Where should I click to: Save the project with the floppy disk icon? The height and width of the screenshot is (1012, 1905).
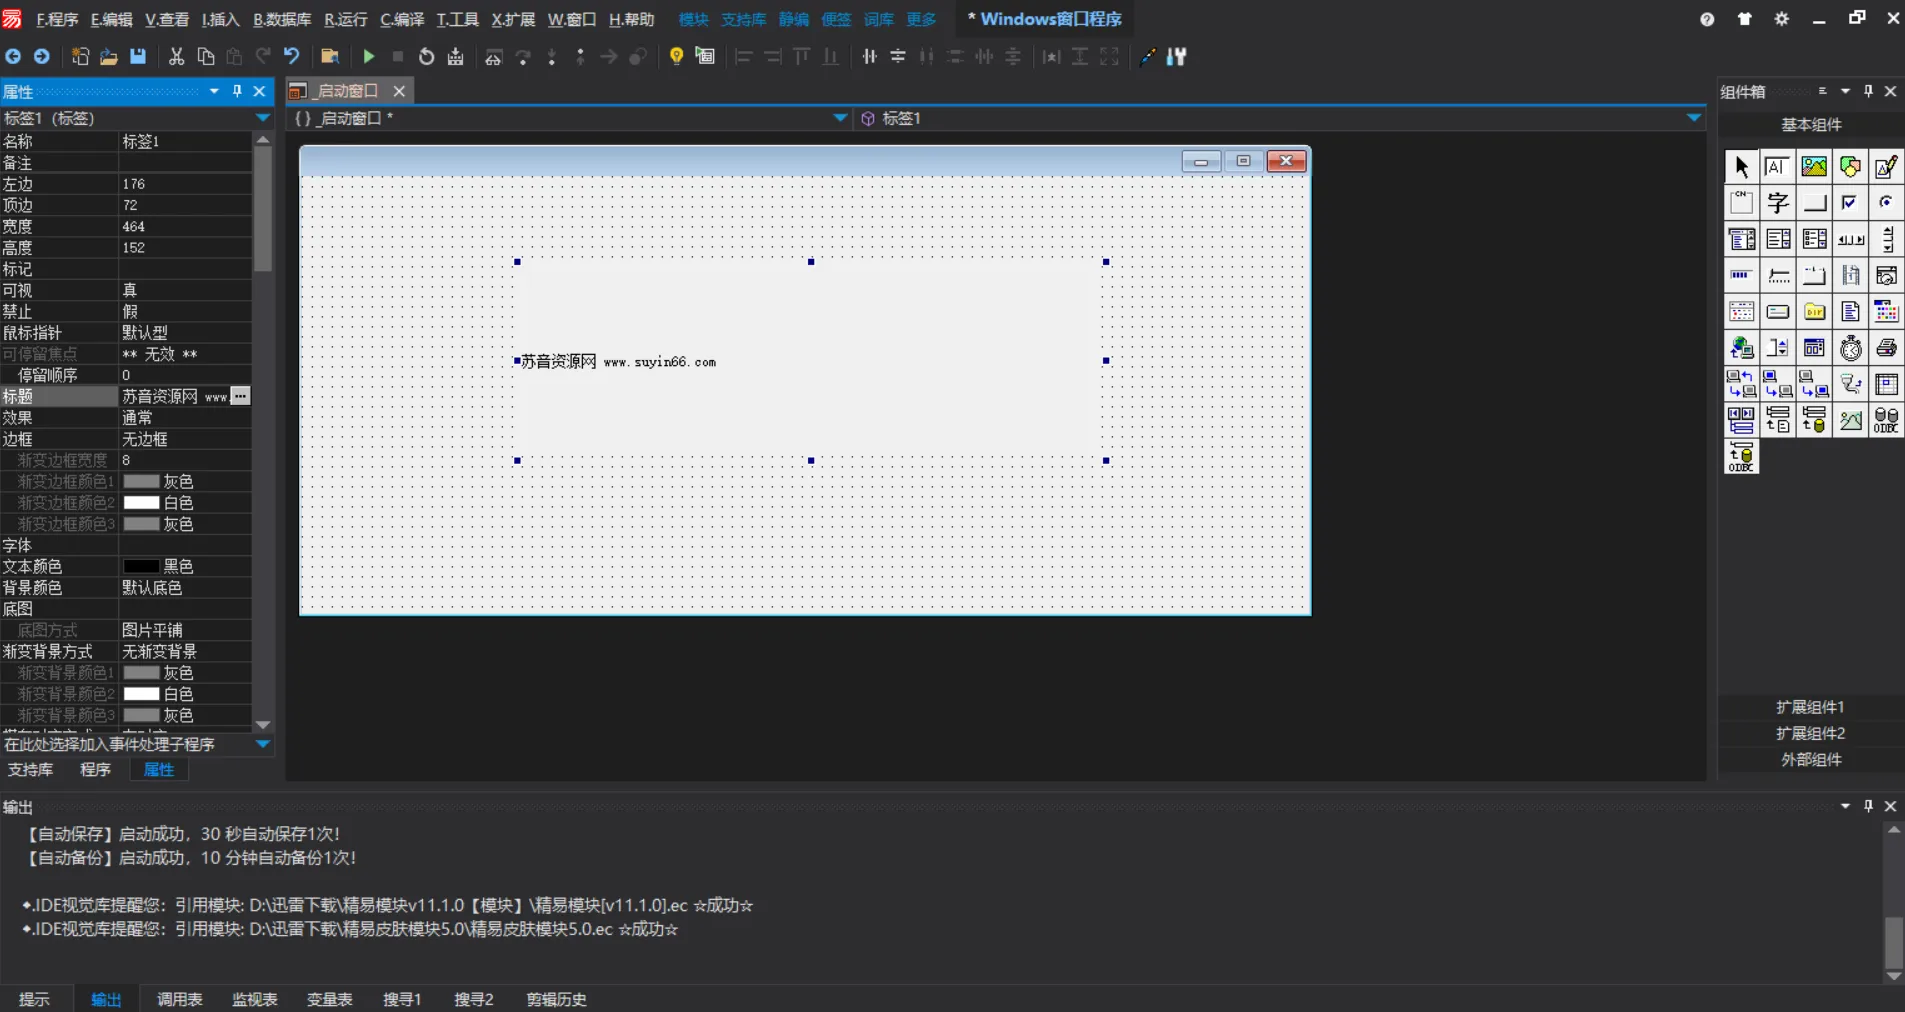[138, 57]
